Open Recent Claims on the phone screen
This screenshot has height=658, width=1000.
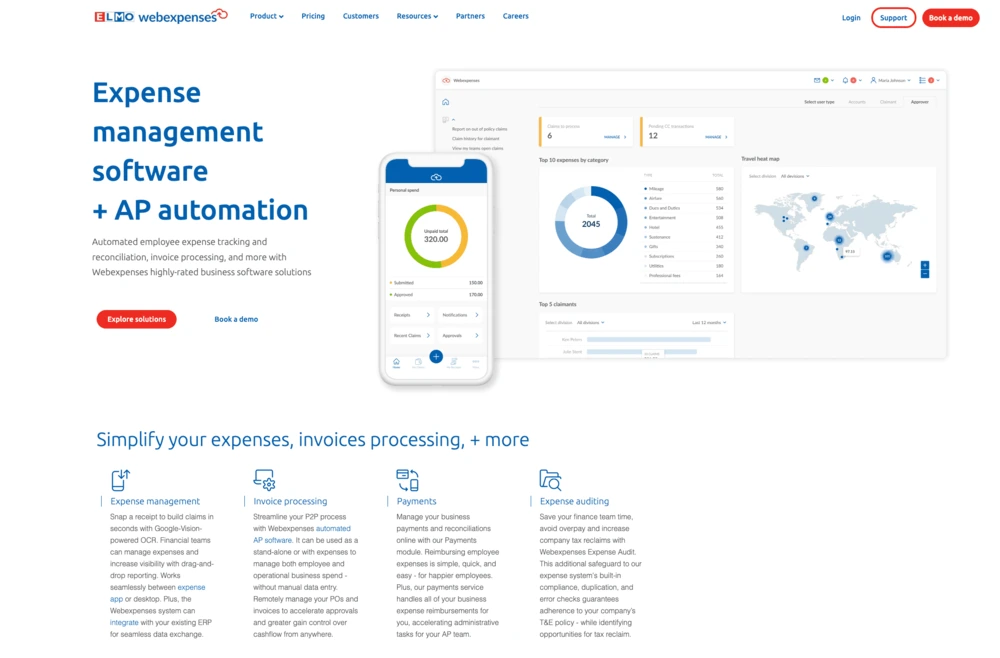click(x=412, y=335)
